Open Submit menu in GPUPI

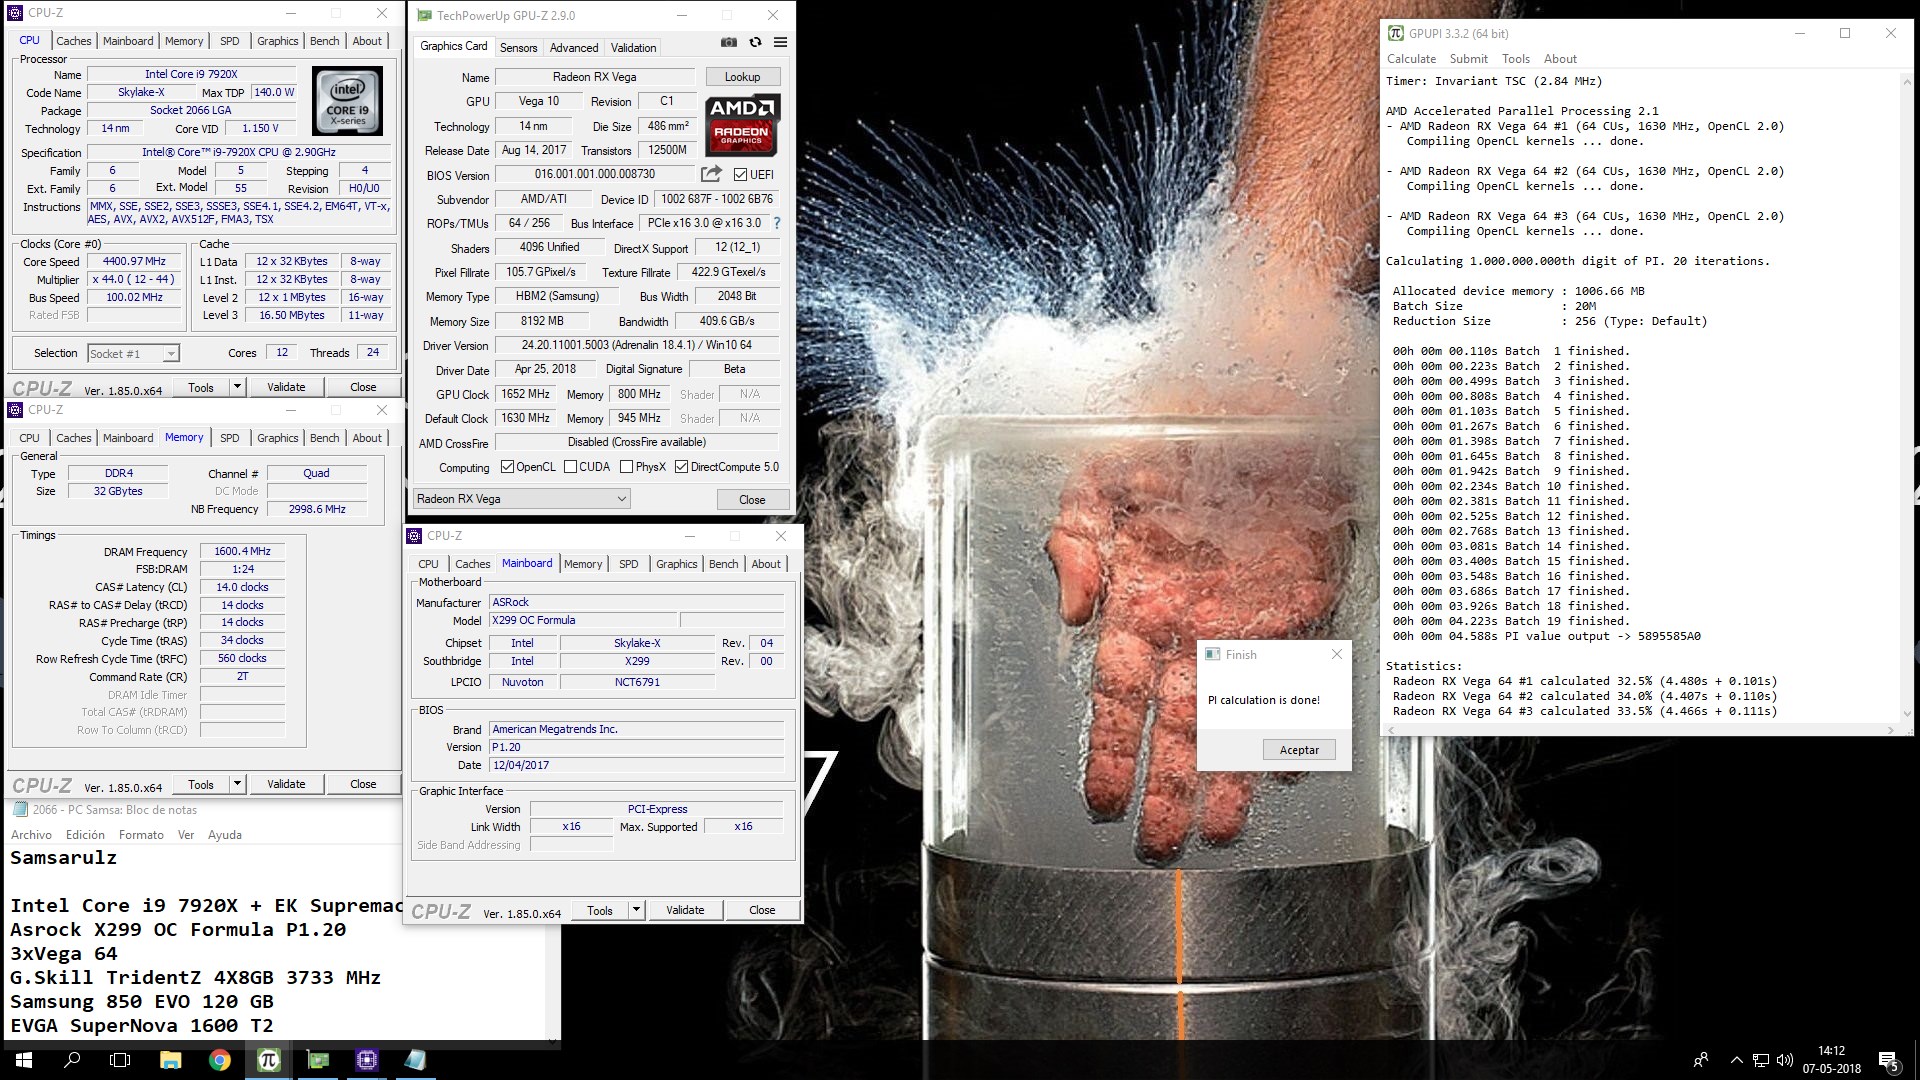(x=1468, y=59)
